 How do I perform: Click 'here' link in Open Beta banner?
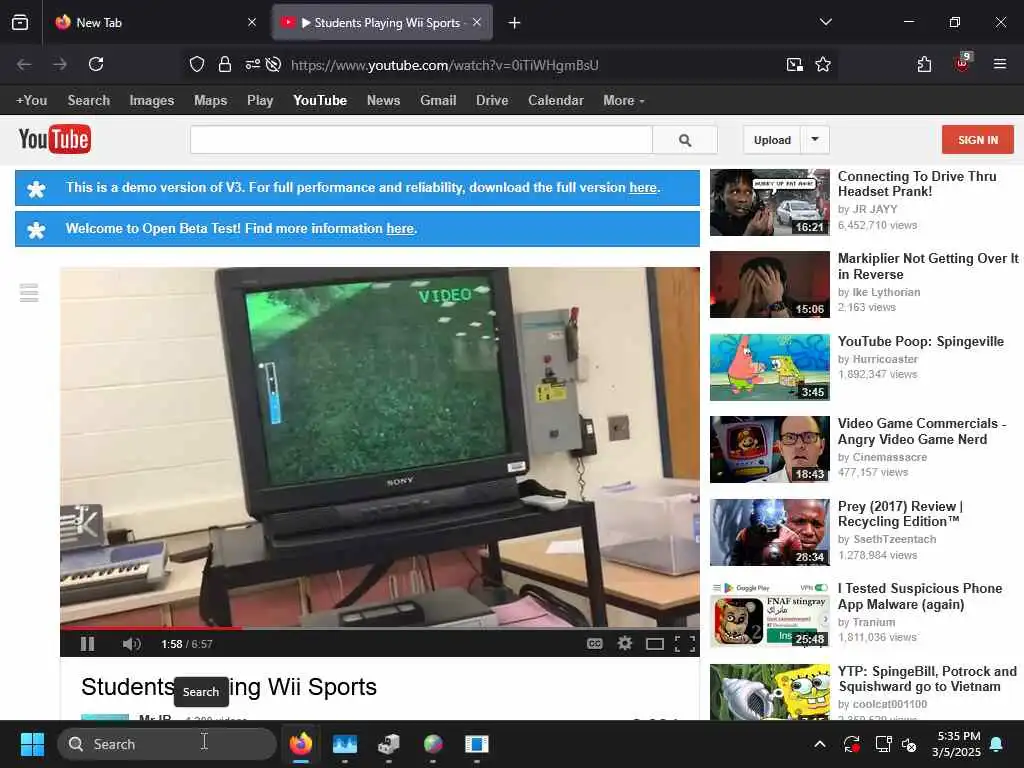[x=400, y=229]
